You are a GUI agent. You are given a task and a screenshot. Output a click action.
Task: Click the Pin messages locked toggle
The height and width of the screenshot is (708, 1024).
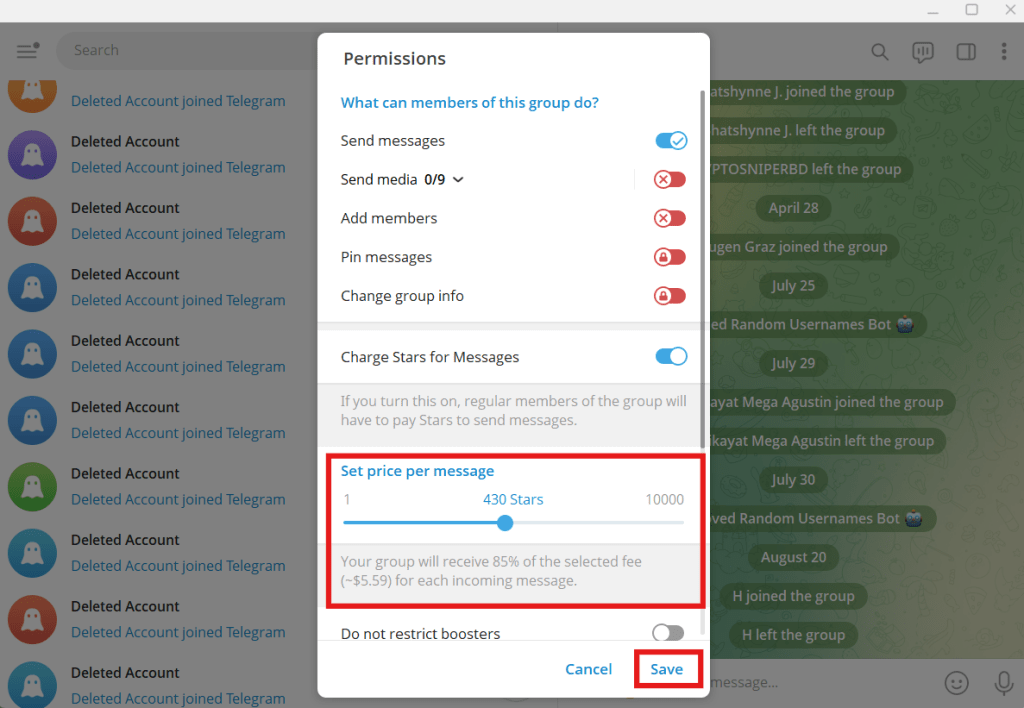pos(670,257)
